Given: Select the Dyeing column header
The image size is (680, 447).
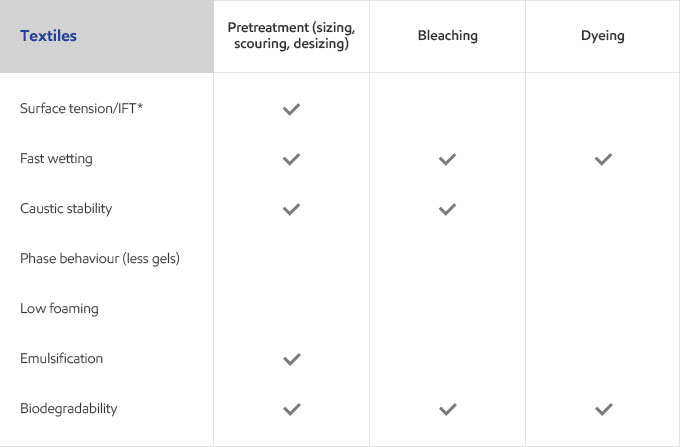Looking at the screenshot, I should (x=603, y=36).
